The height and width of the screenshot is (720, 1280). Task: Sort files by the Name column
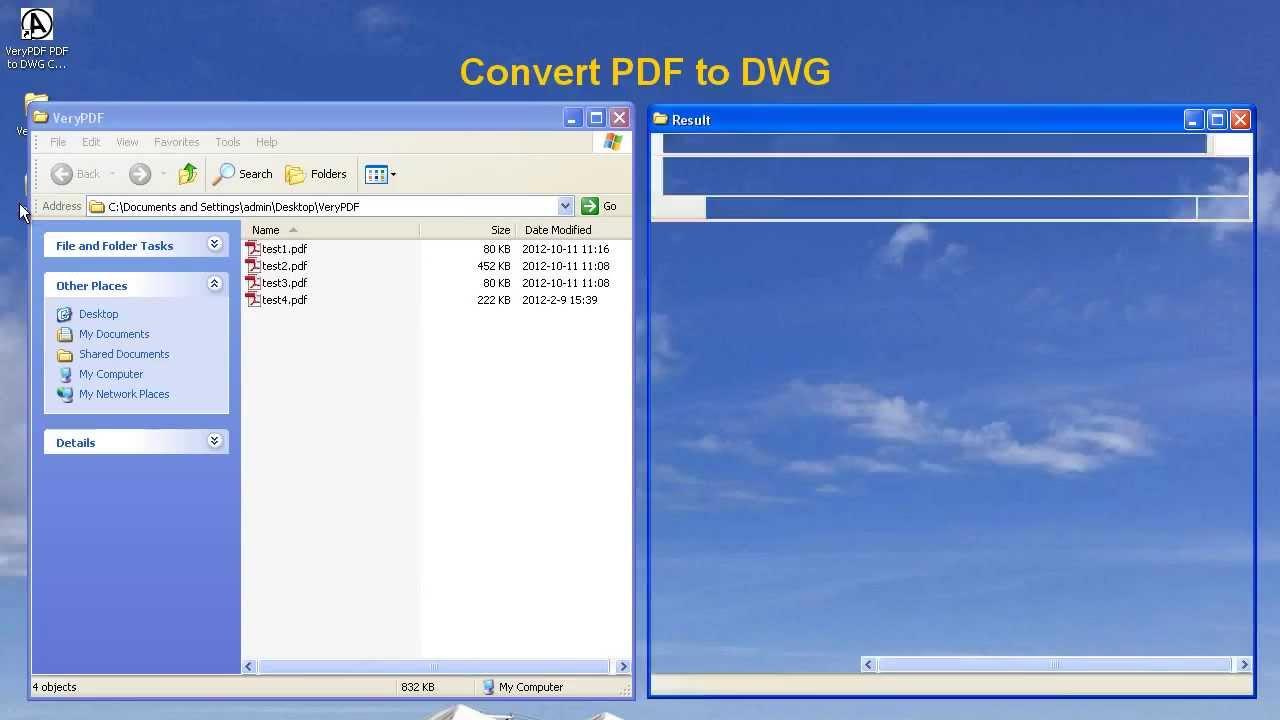coord(330,230)
